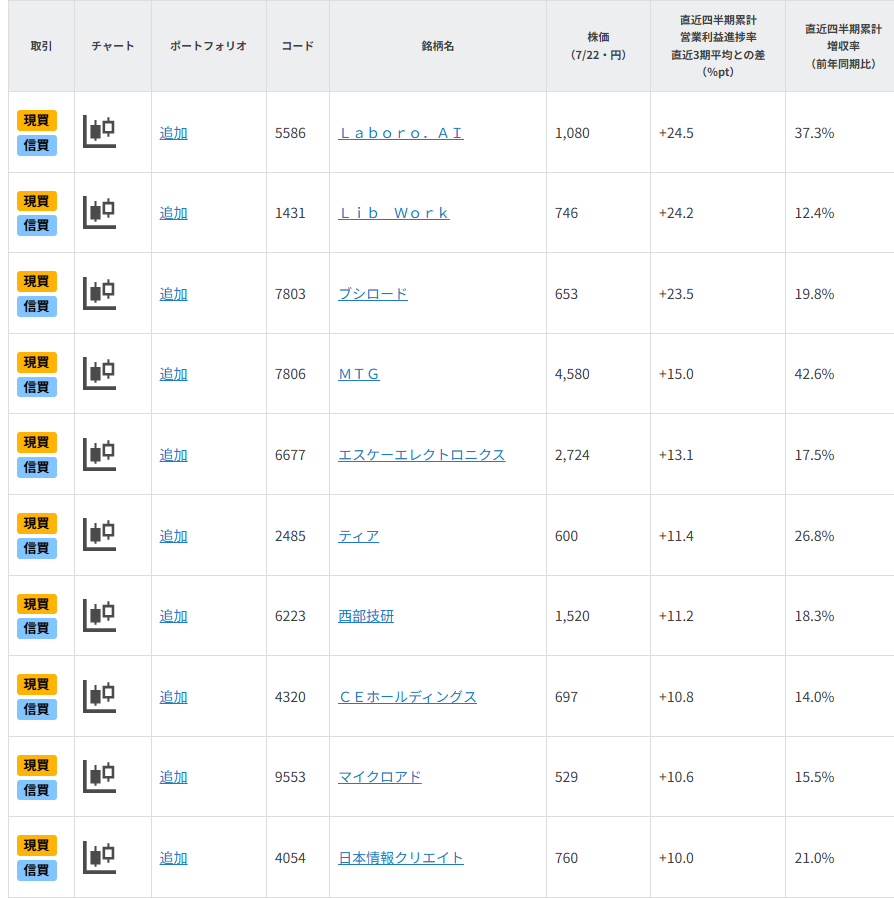Image resolution: width=894 pixels, height=898 pixels.
Task: Add Laboro.AI to portfolio via 追加
Action: pyautogui.click(x=174, y=133)
